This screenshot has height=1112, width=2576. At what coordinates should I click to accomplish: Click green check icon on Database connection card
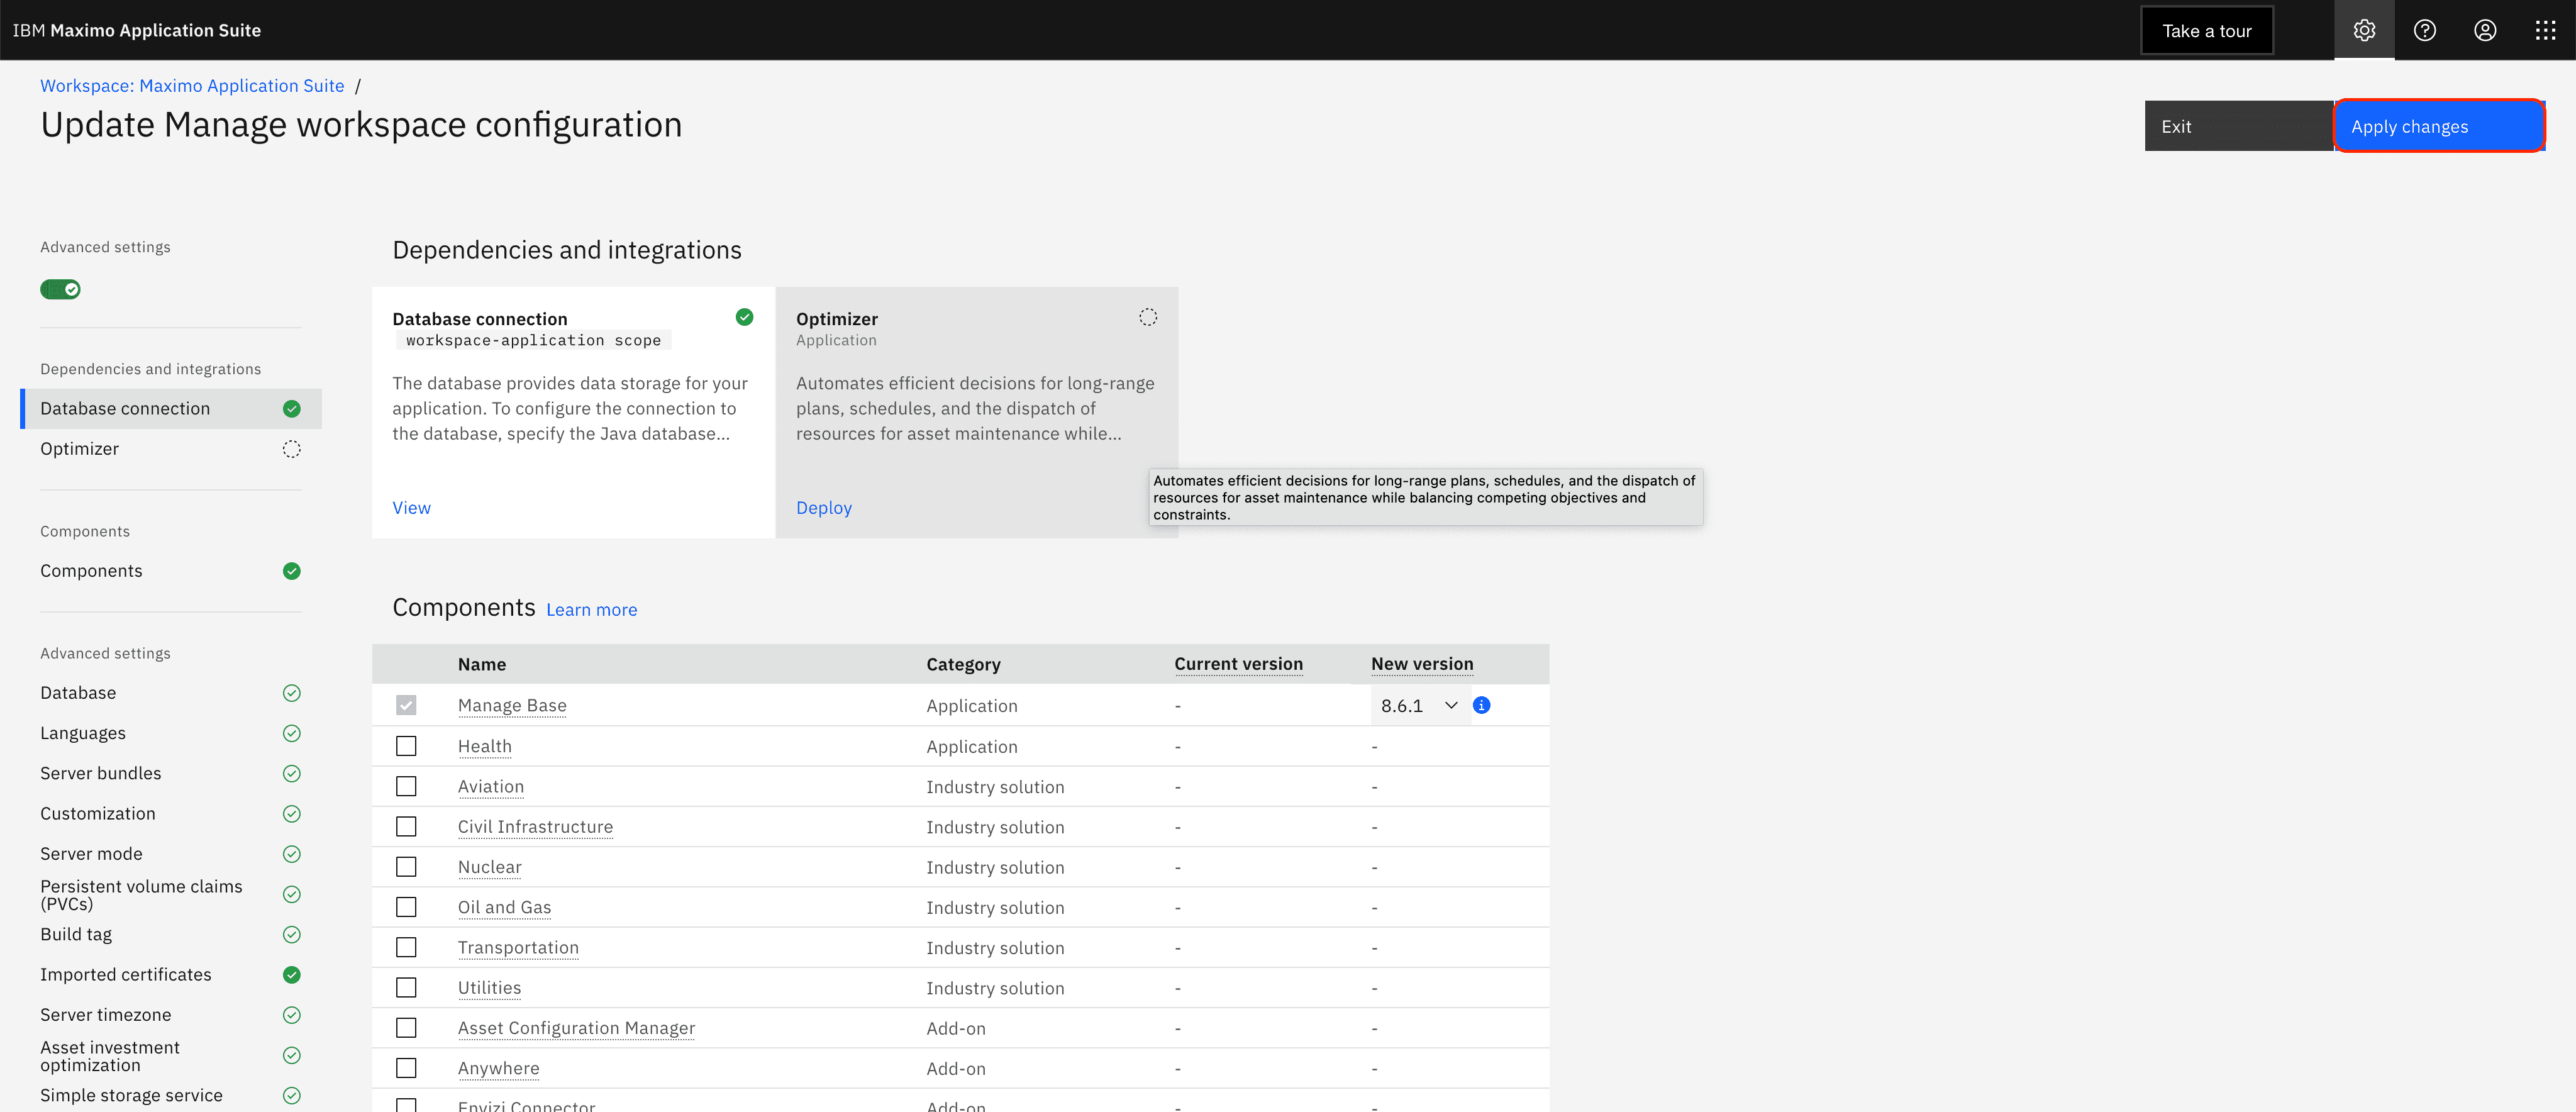pyautogui.click(x=744, y=317)
